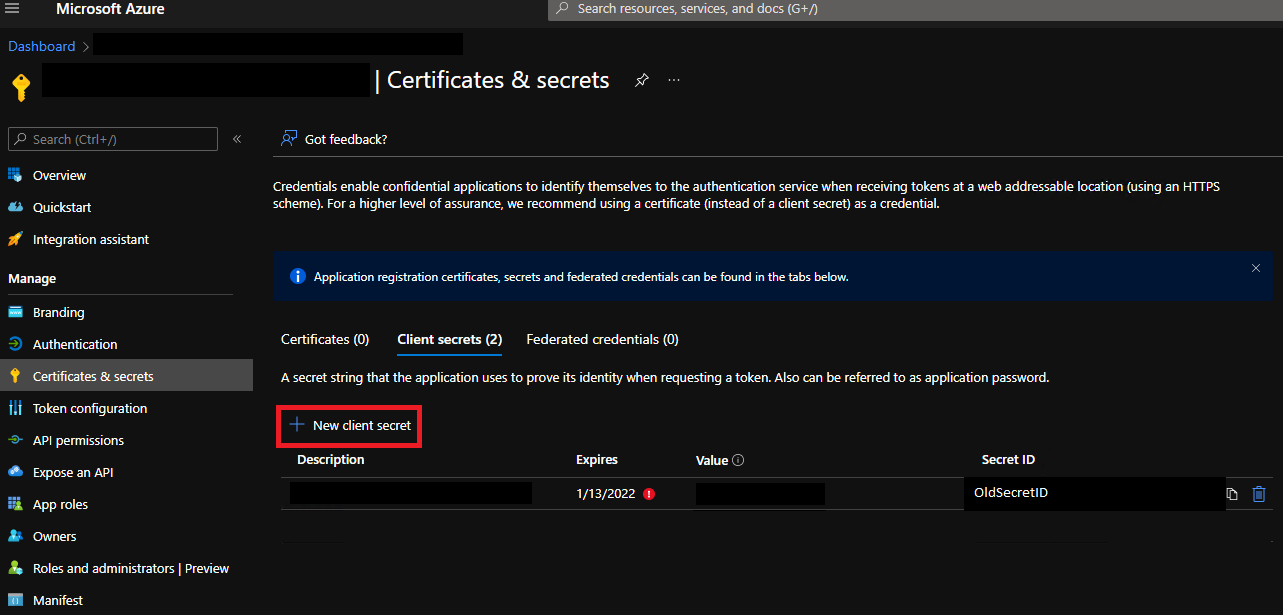Click the Owners people icon
1283x615 pixels.
coord(15,536)
